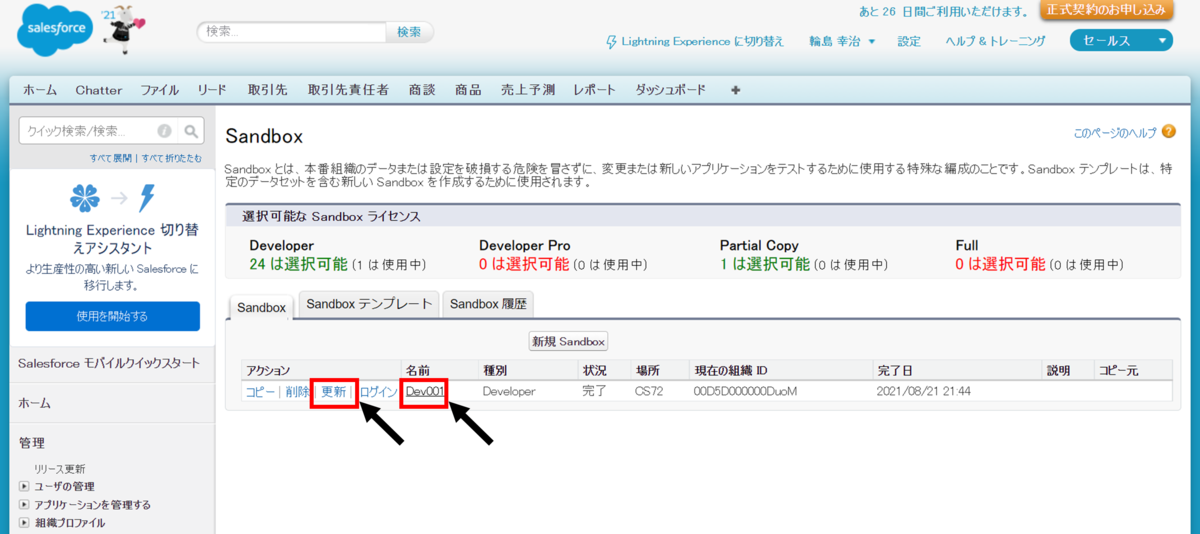Open the レポート tab
1200x534 pixels.
tap(595, 90)
